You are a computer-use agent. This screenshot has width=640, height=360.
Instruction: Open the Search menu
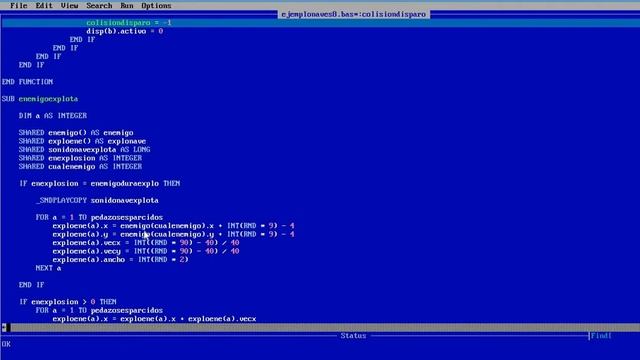[x=99, y=6]
